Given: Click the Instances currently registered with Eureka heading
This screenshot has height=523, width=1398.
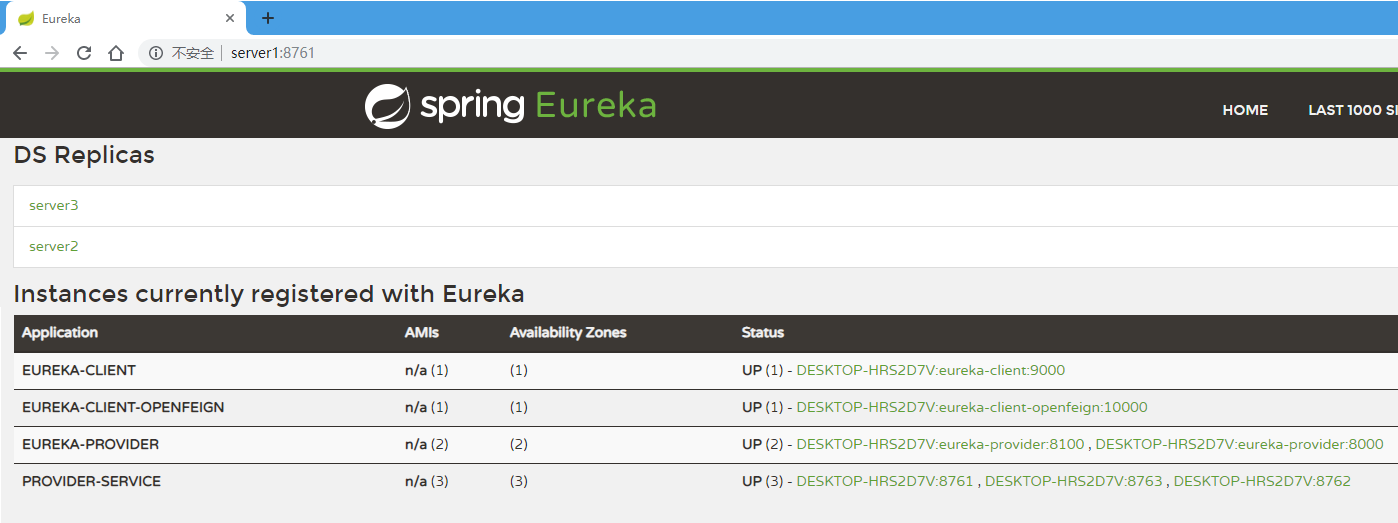Looking at the screenshot, I should click(269, 294).
